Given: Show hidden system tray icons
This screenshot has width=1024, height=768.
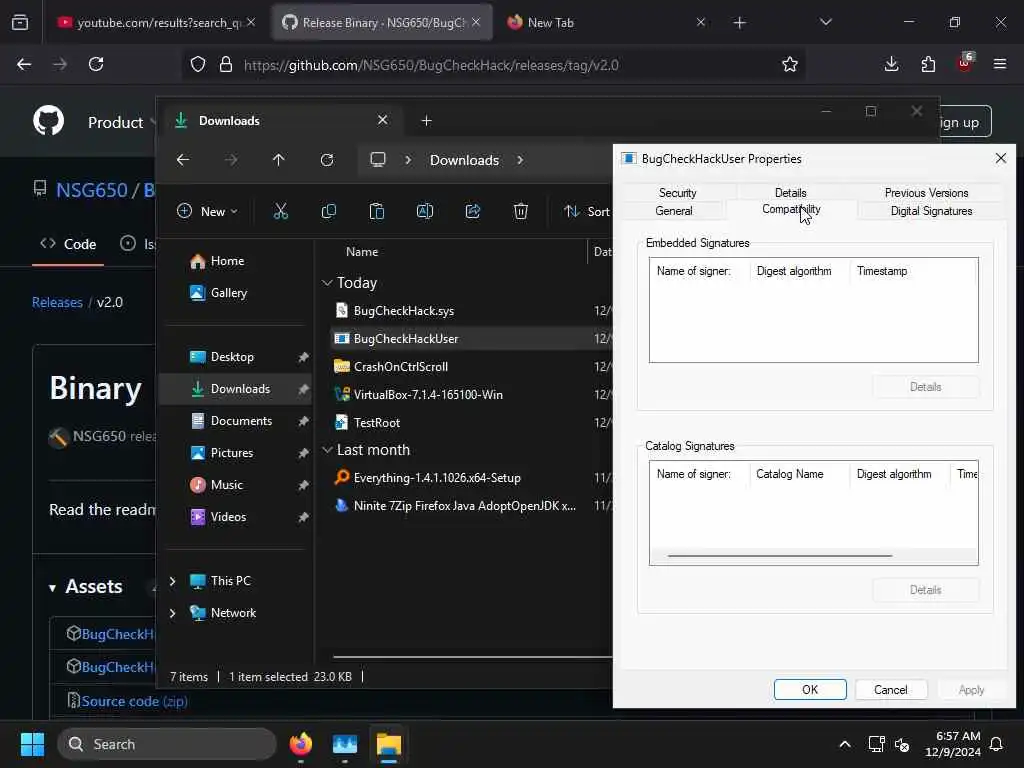Looking at the screenshot, I should tap(844, 744).
